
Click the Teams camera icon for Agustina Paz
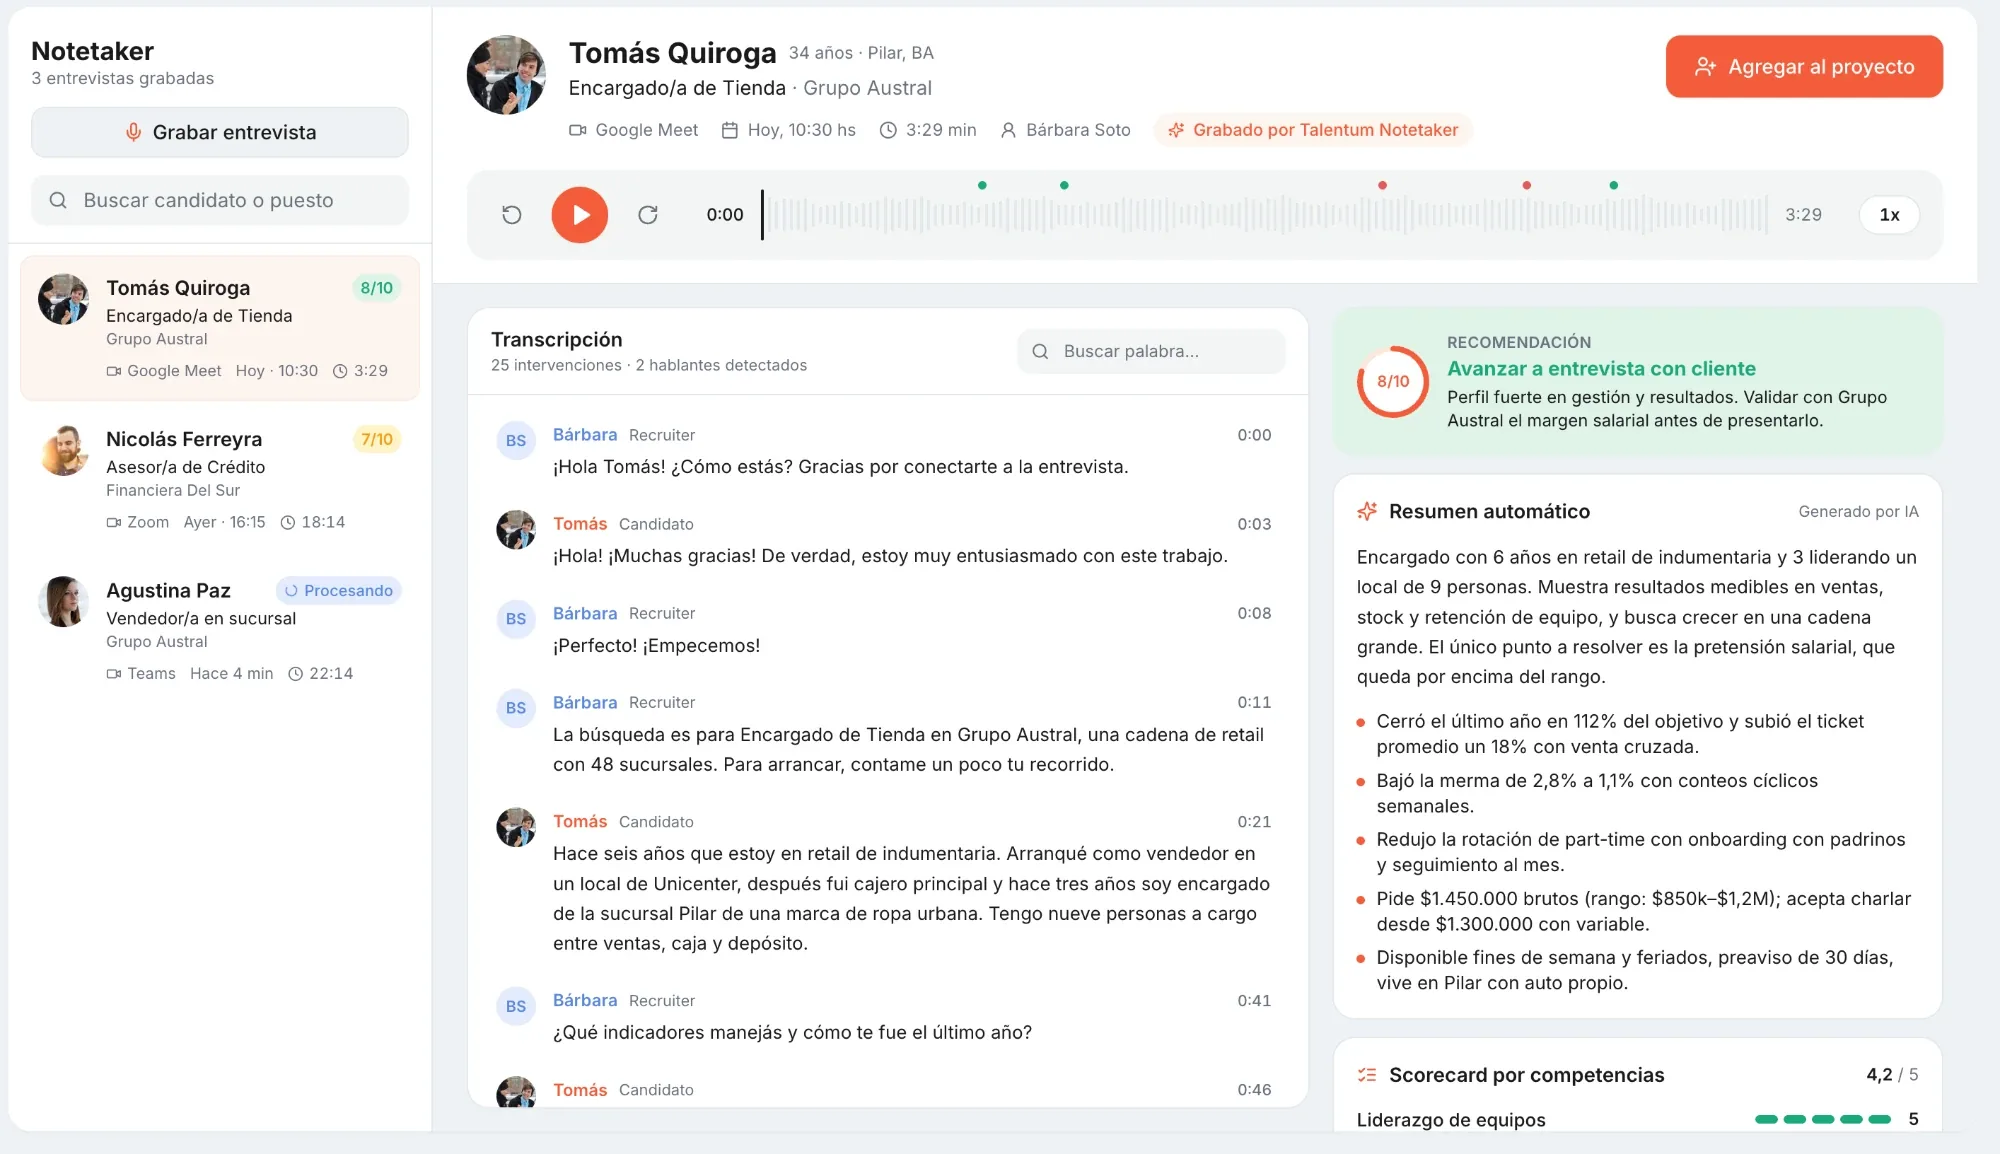click(x=114, y=674)
